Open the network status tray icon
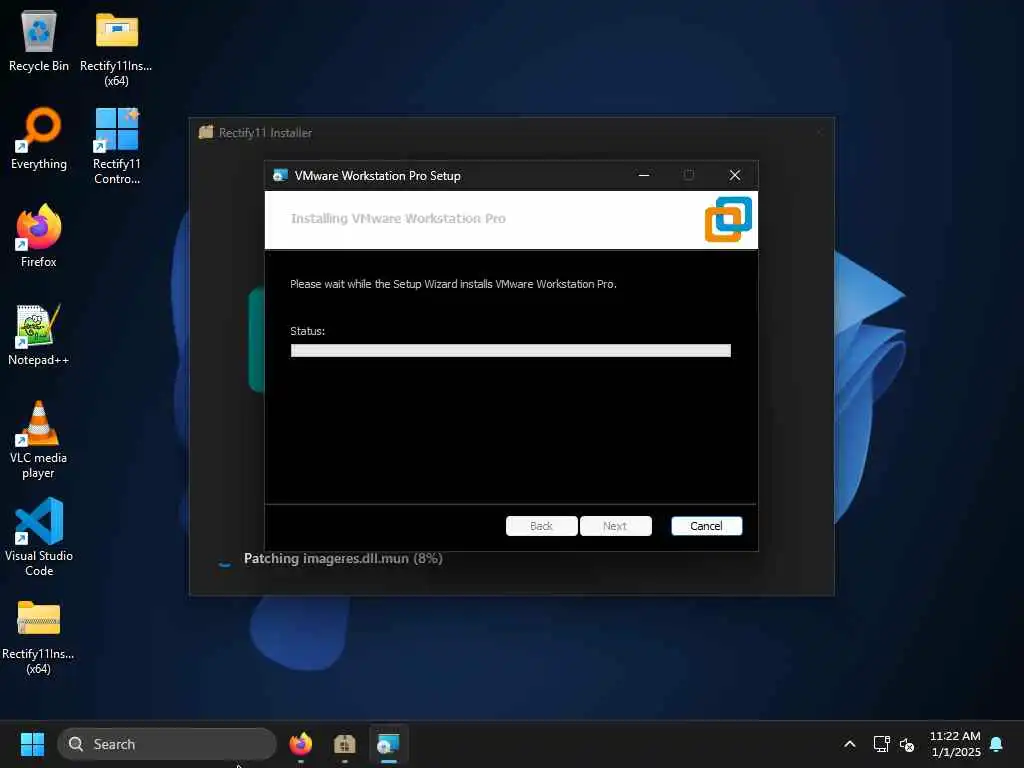The width and height of the screenshot is (1024, 768). tap(881, 744)
